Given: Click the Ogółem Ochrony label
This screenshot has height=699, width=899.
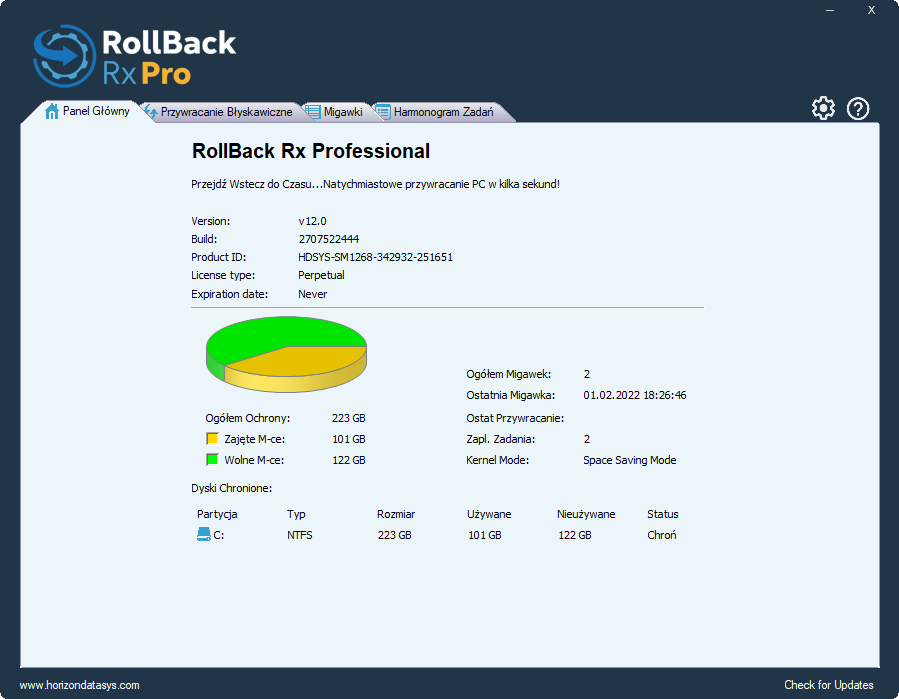Looking at the screenshot, I should 248,418.
